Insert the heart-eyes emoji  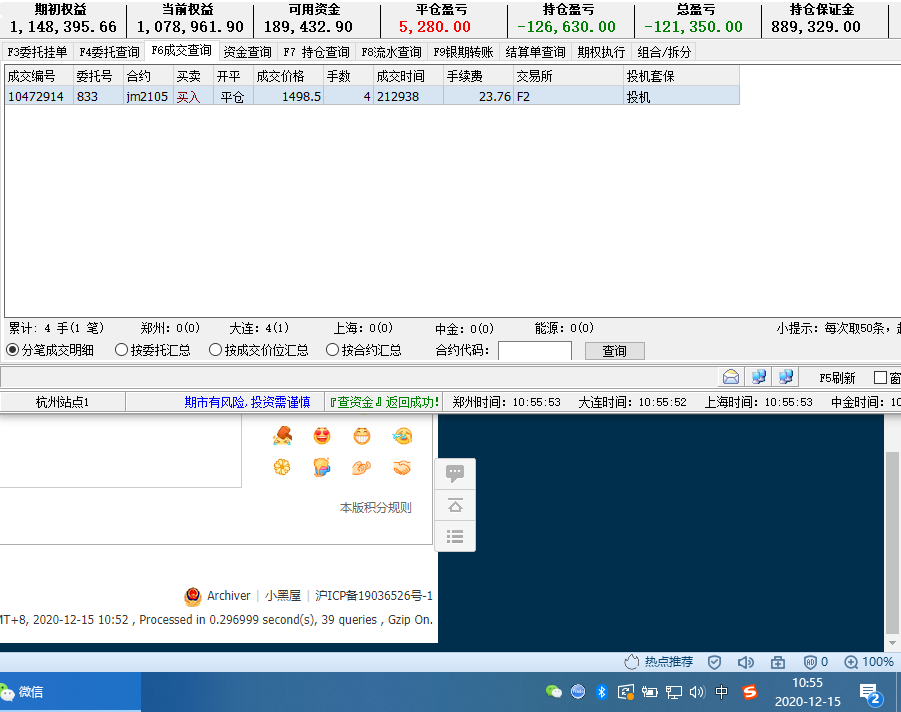coord(322,436)
